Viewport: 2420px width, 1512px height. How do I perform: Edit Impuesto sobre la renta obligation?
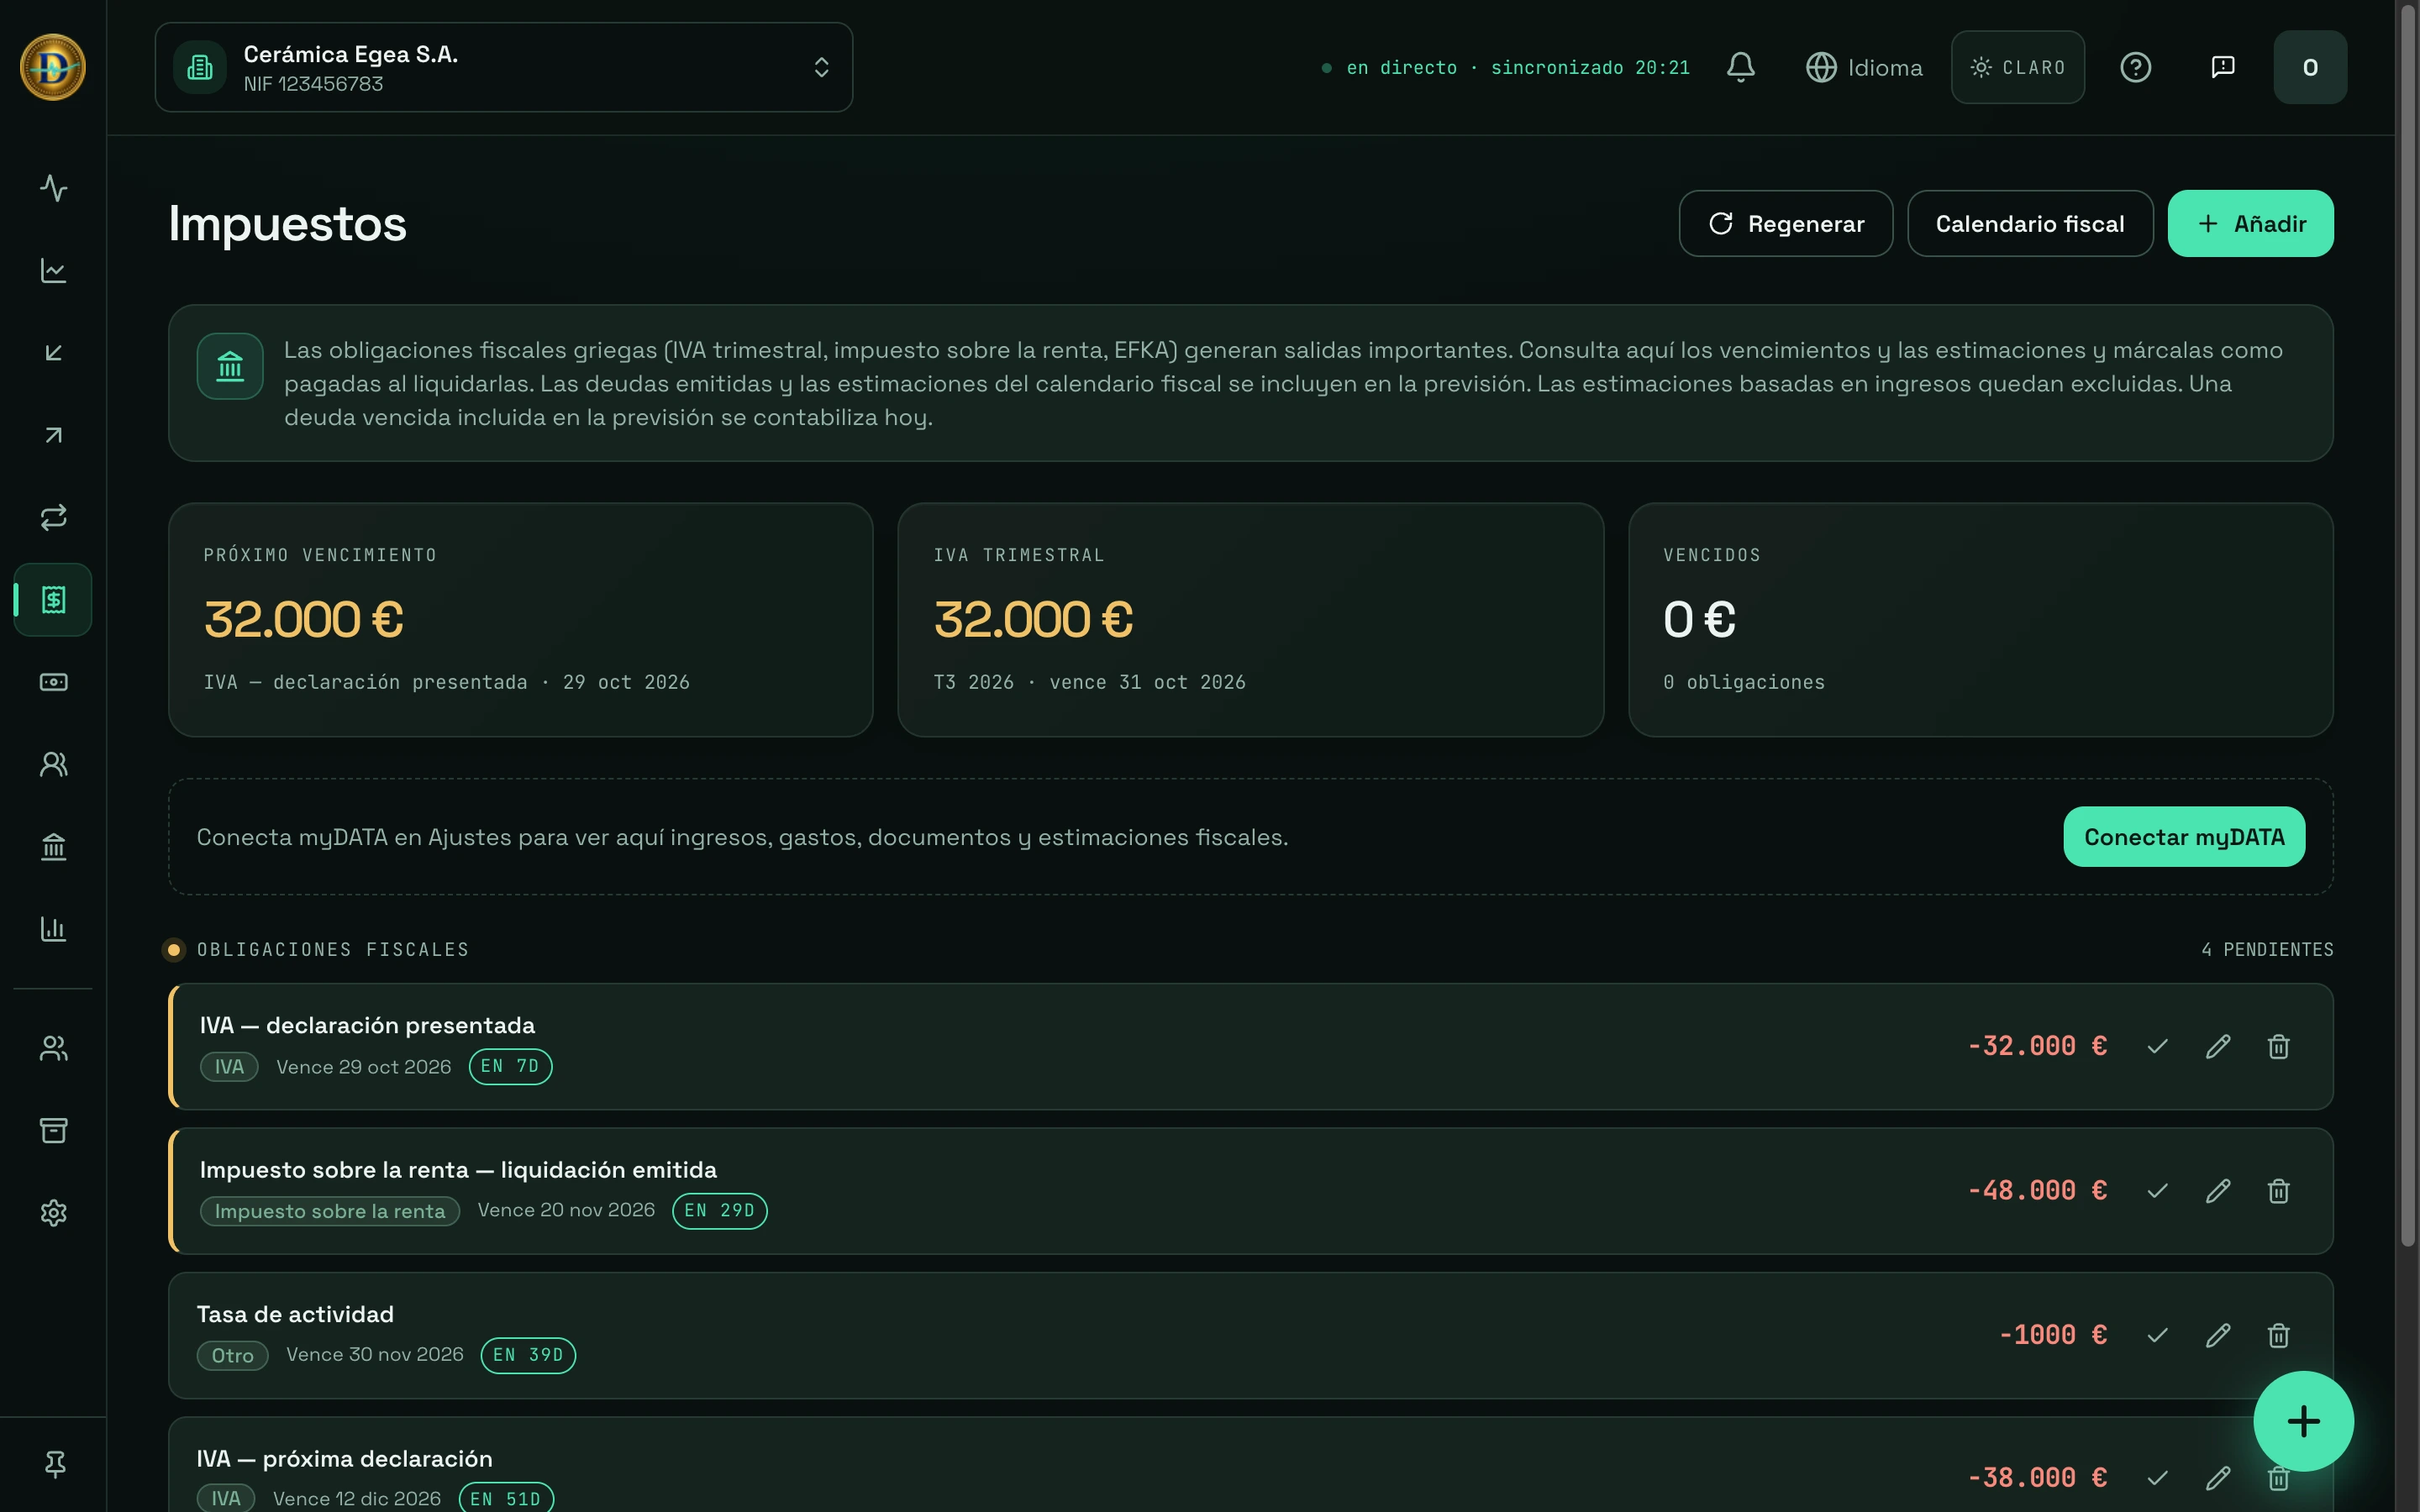tap(2218, 1191)
